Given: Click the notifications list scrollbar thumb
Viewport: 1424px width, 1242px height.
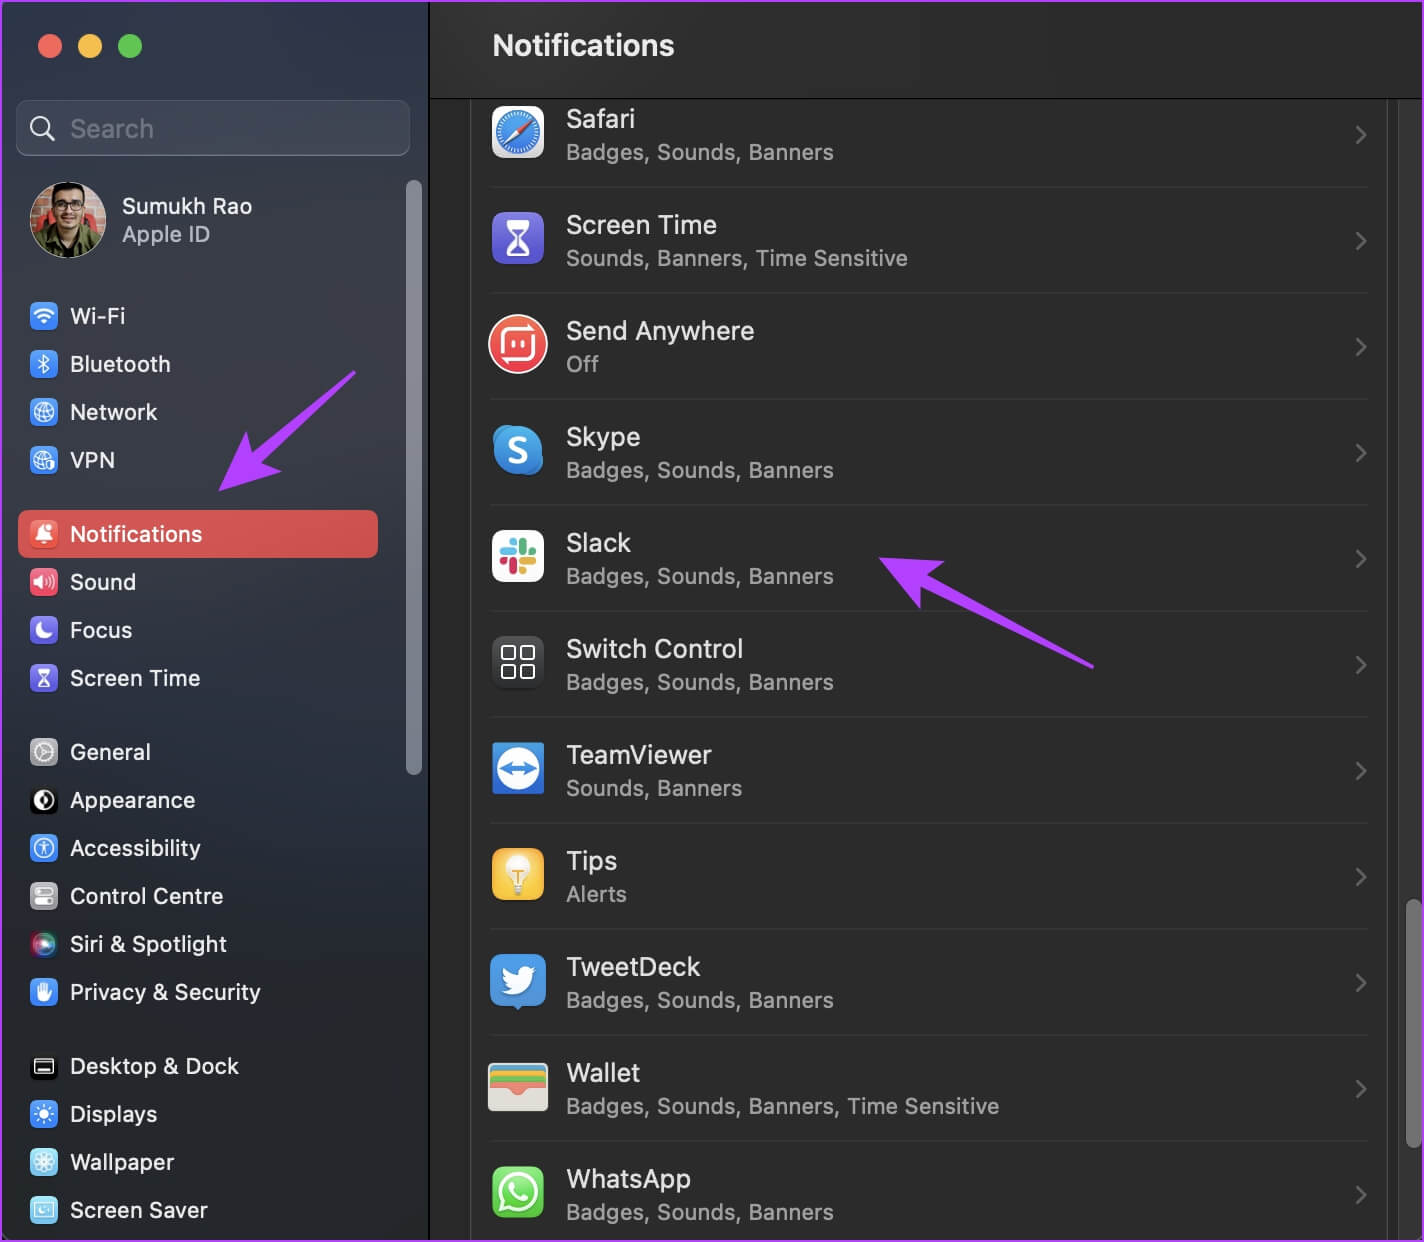Looking at the screenshot, I should pyautogui.click(x=1413, y=1023).
